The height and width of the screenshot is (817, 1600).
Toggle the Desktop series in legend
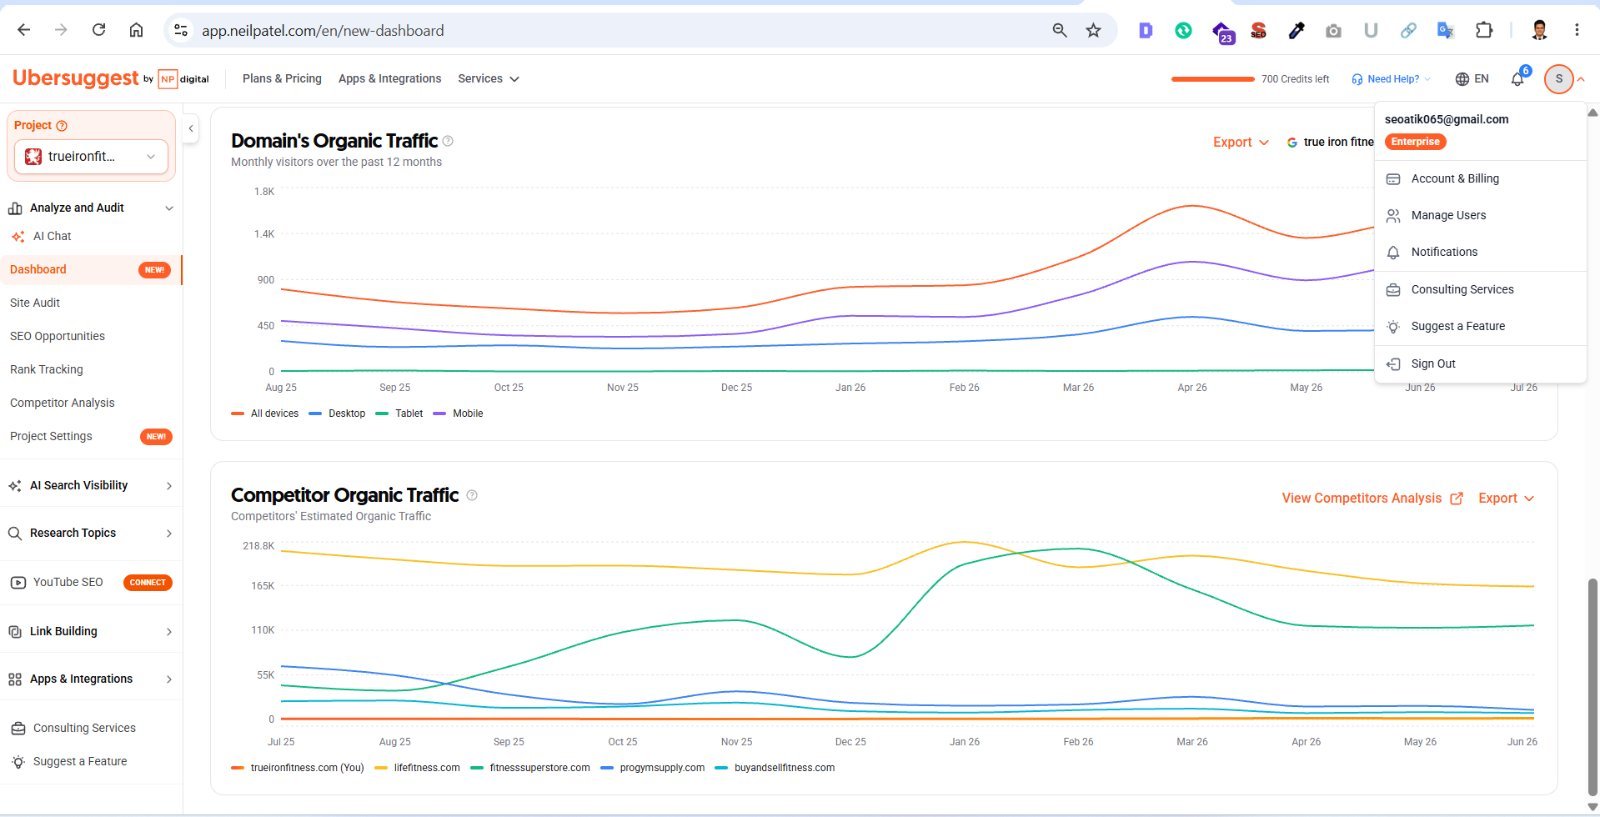pos(338,413)
